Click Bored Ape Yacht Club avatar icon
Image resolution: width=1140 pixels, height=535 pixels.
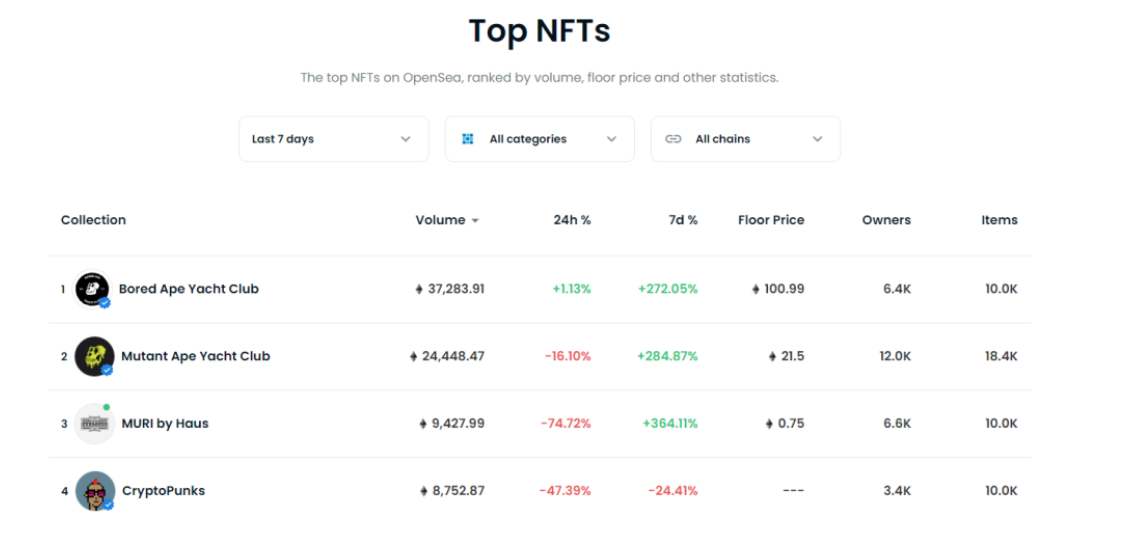92,289
